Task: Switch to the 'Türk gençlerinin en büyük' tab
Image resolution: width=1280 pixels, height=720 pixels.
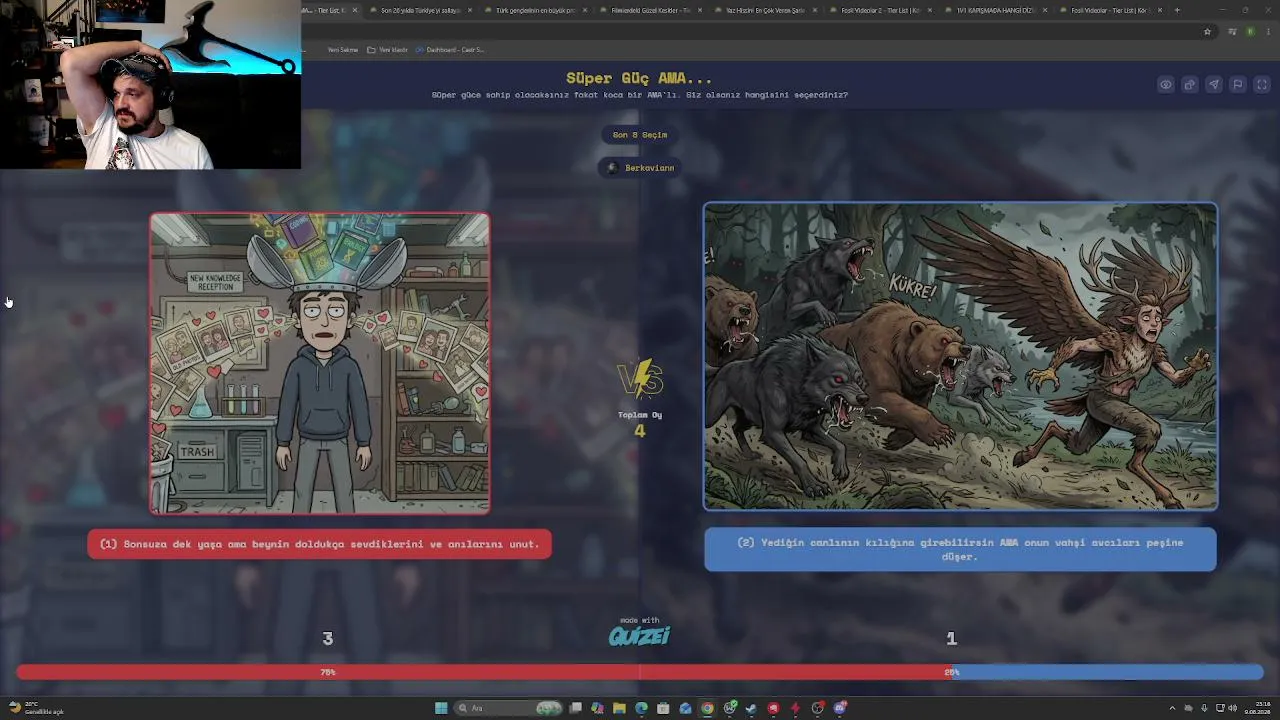Action: point(535,10)
